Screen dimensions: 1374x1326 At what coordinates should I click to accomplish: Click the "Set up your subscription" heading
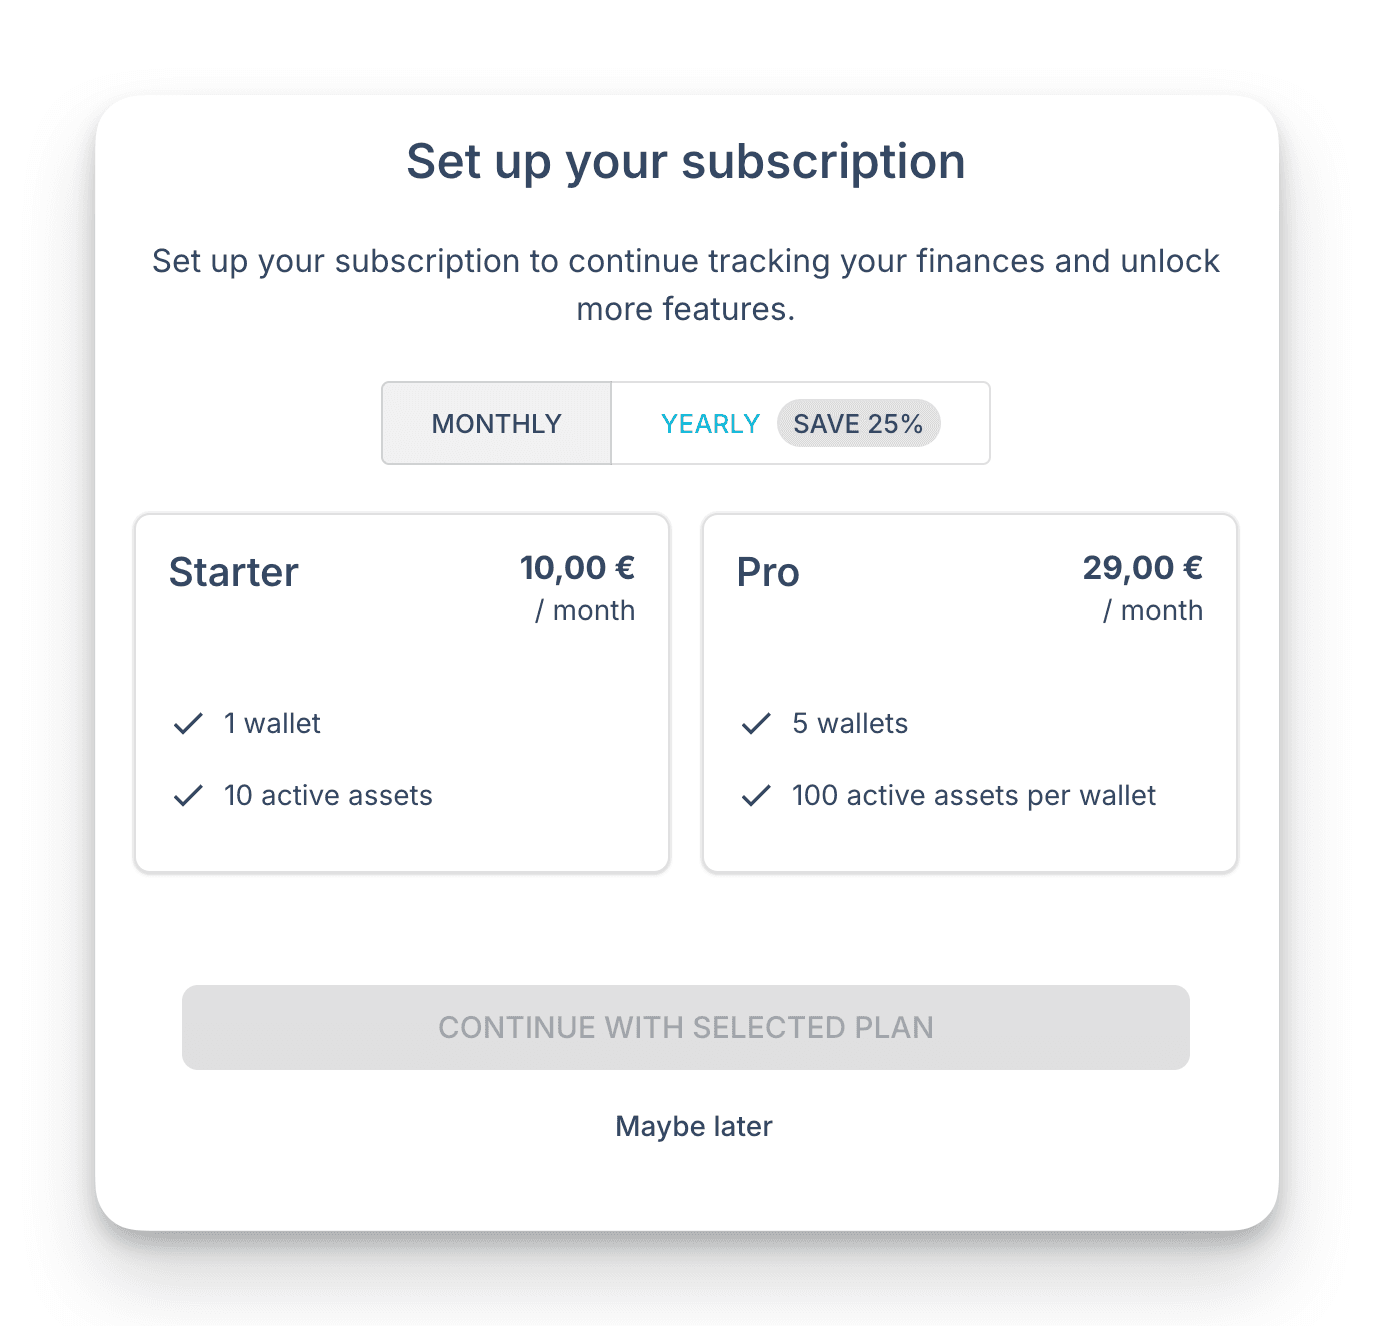pos(686,162)
